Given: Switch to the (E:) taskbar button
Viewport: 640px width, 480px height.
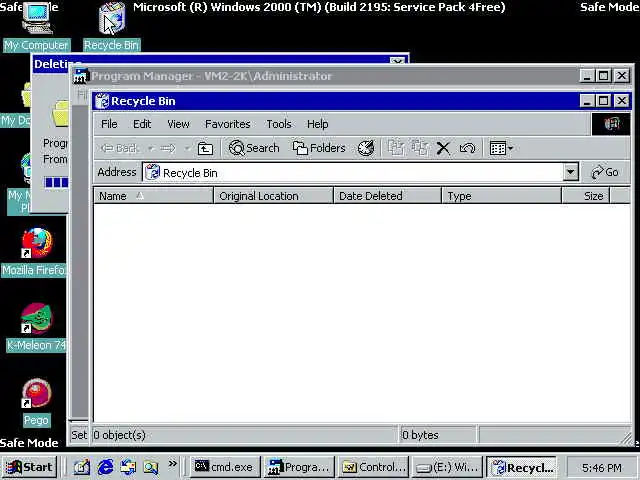Looking at the screenshot, I should click(x=447, y=467).
